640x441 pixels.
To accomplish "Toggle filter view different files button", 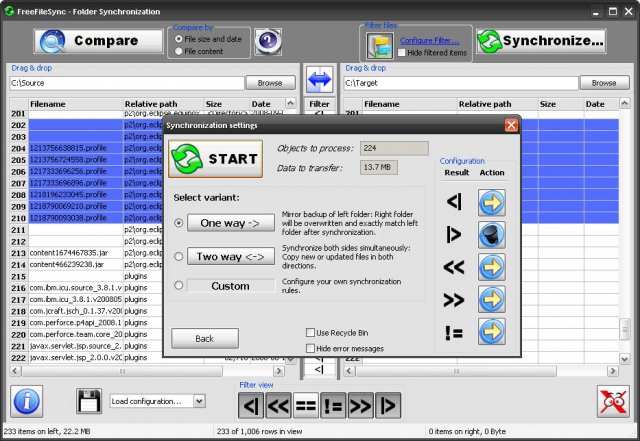I will (333, 405).
